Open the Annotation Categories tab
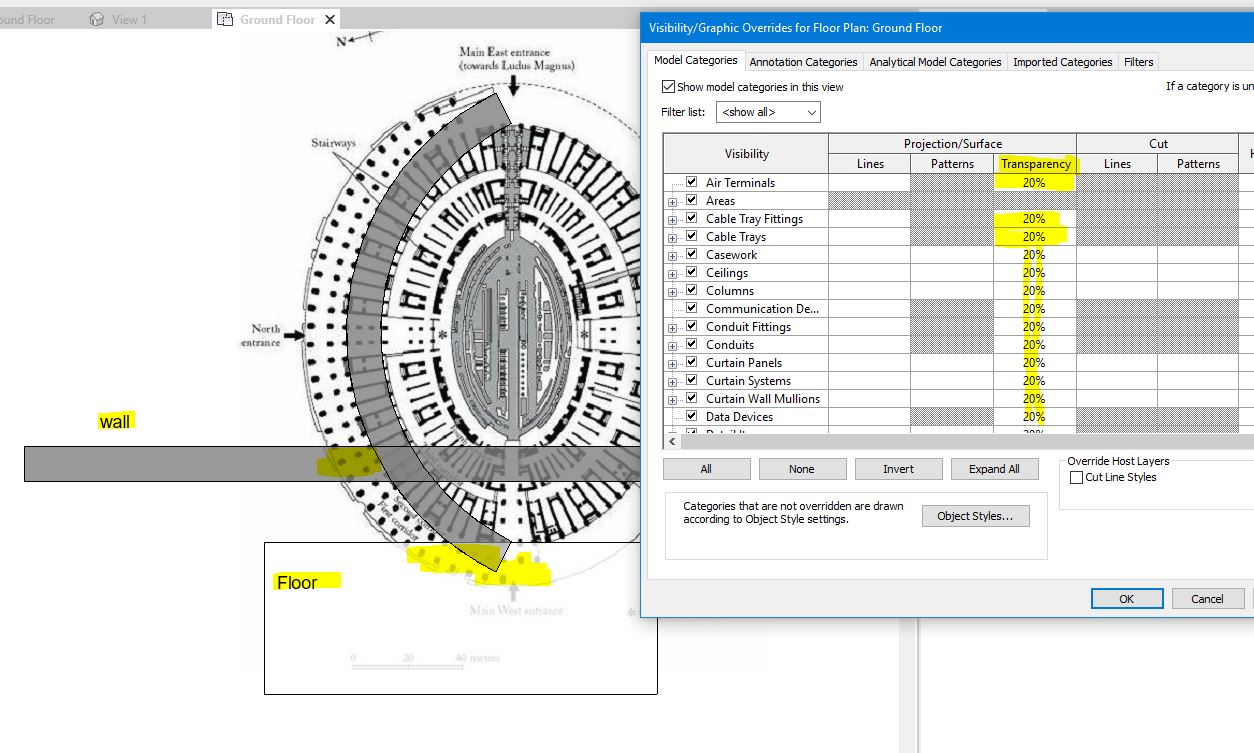This screenshot has height=753, width=1254. pyautogui.click(x=803, y=62)
